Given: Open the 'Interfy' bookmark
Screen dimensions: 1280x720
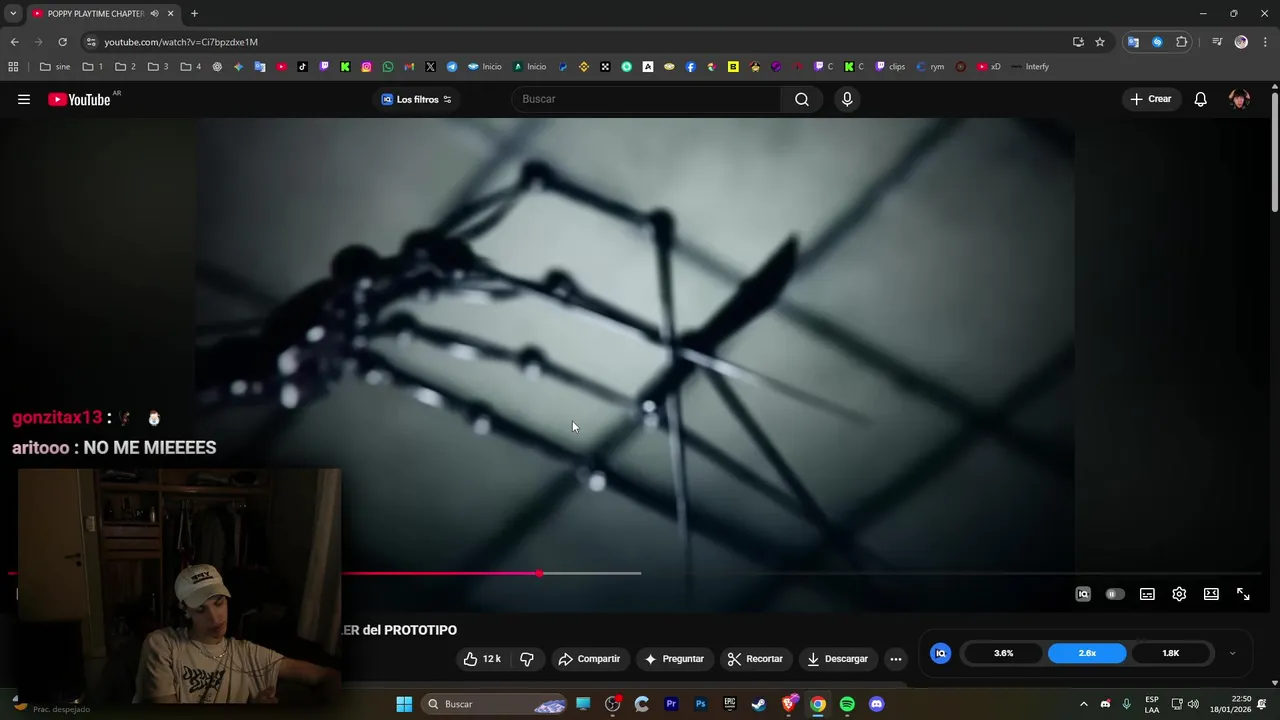Looking at the screenshot, I should 1030,67.
